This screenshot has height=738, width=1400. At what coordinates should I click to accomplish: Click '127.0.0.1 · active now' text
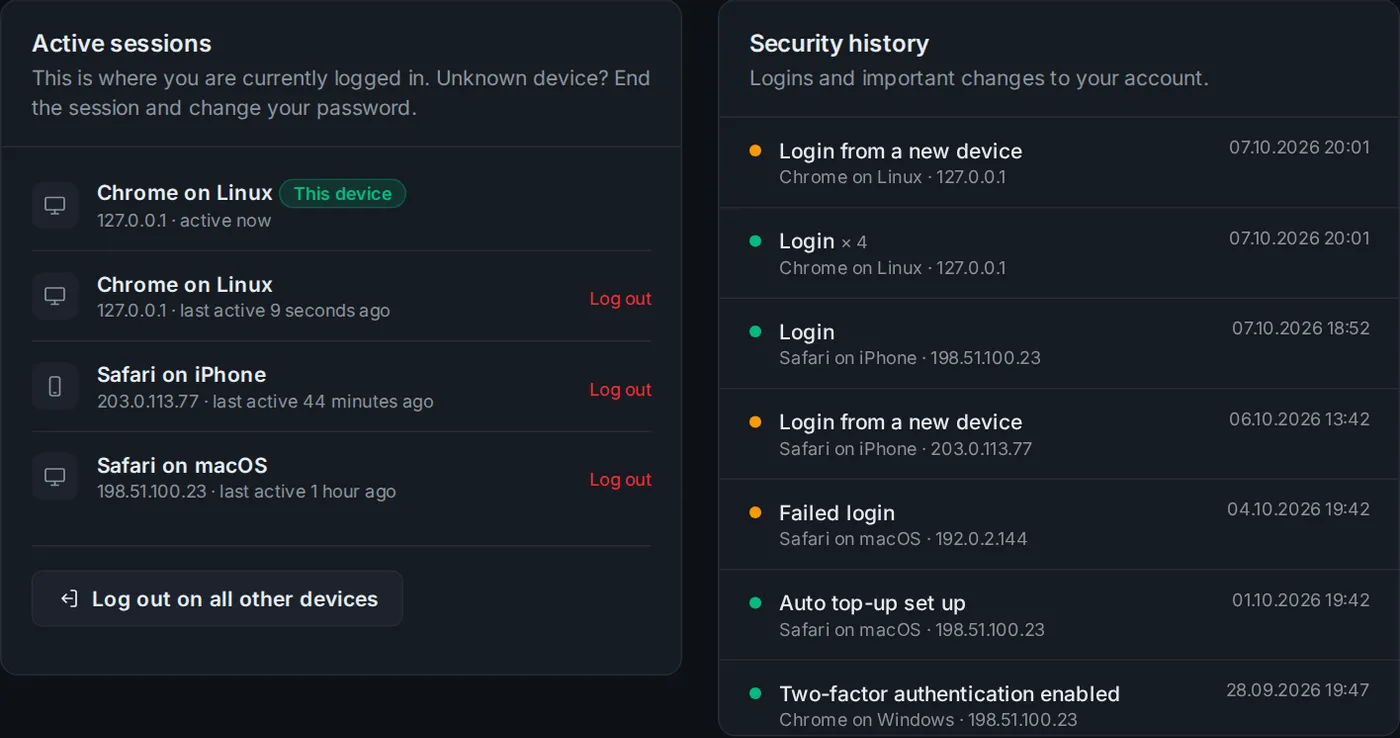pyautogui.click(x=184, y=221)
